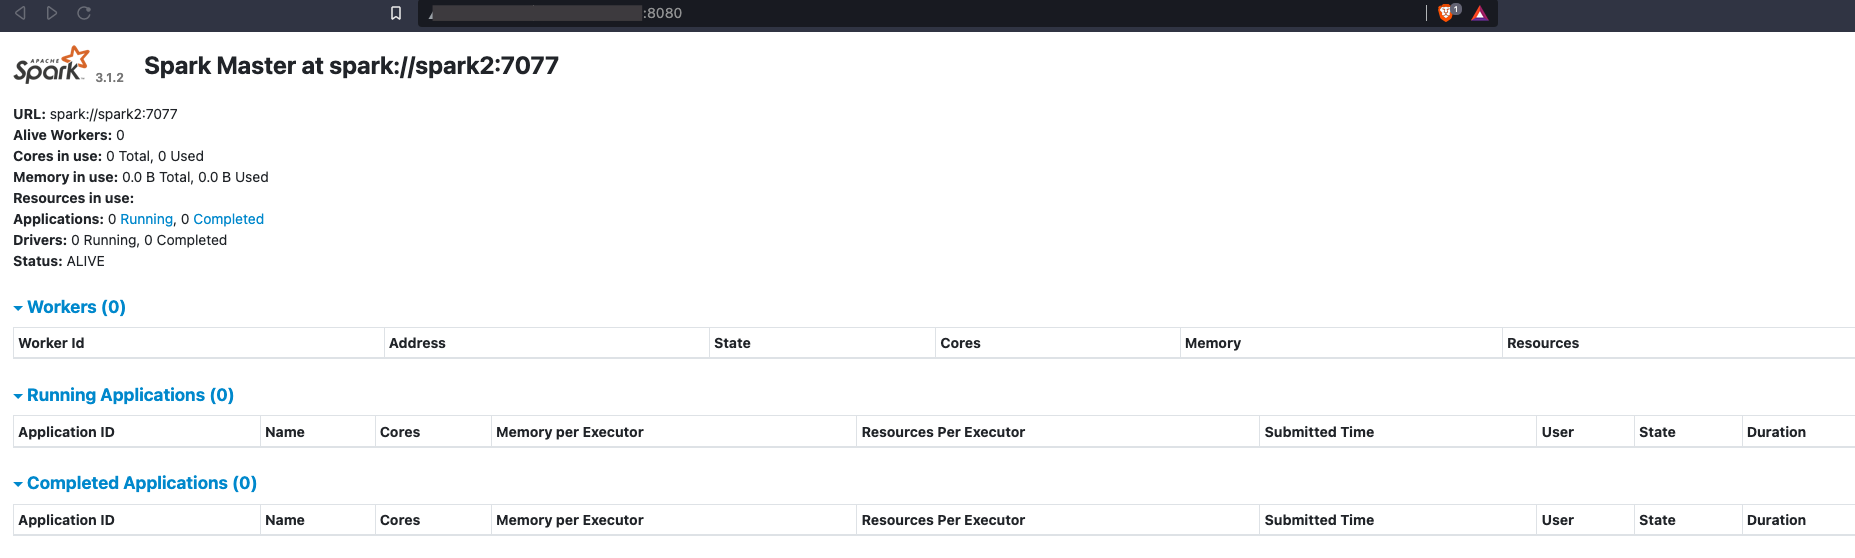This screenshot has height=558, width=1855.
Task: Open the Completed applications link
Action: [228, 219]
